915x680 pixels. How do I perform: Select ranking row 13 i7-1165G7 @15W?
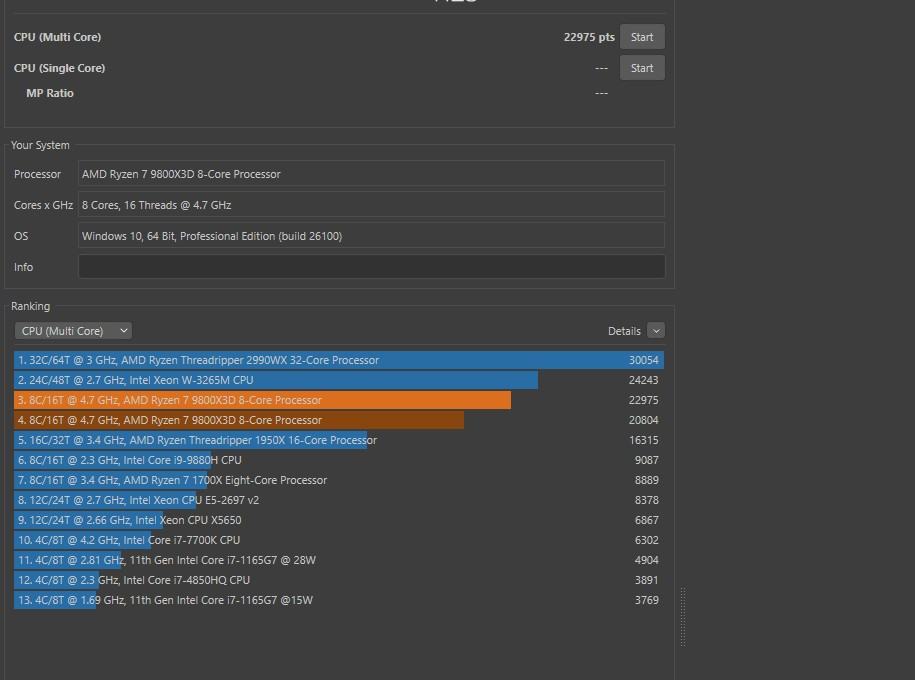tap(339, 600)
